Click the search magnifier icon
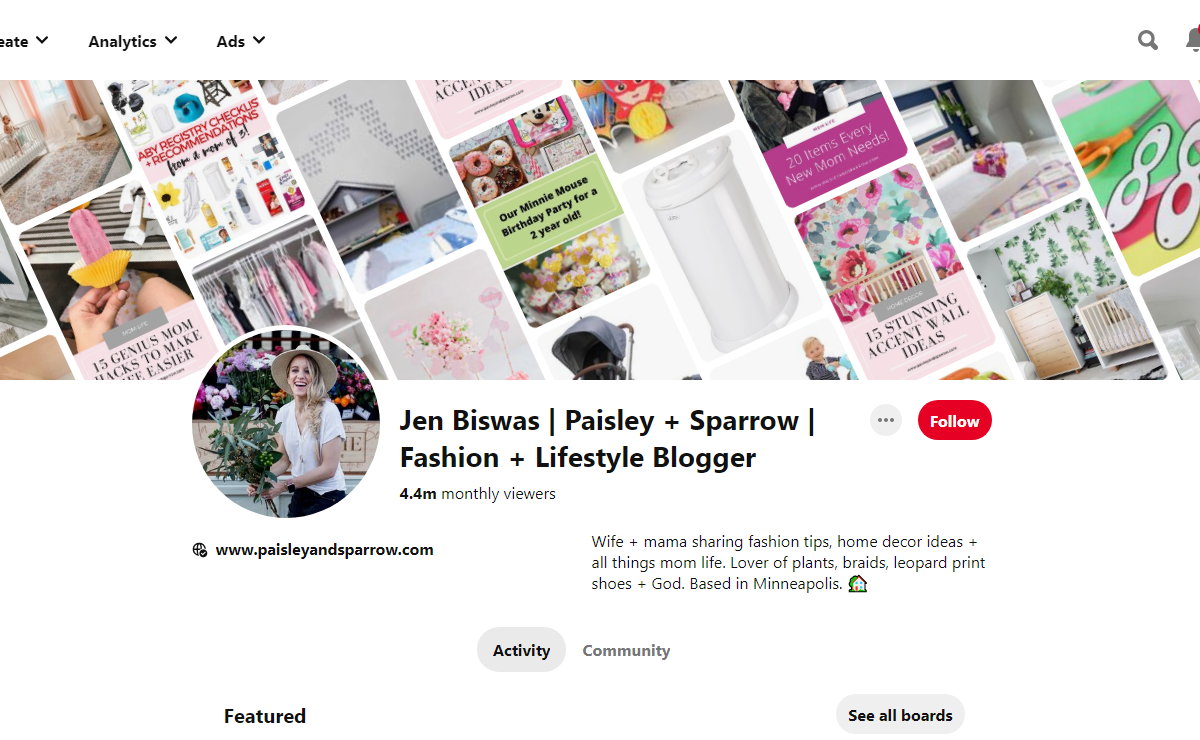1200x740 pixels. [x=1148, y=40]
